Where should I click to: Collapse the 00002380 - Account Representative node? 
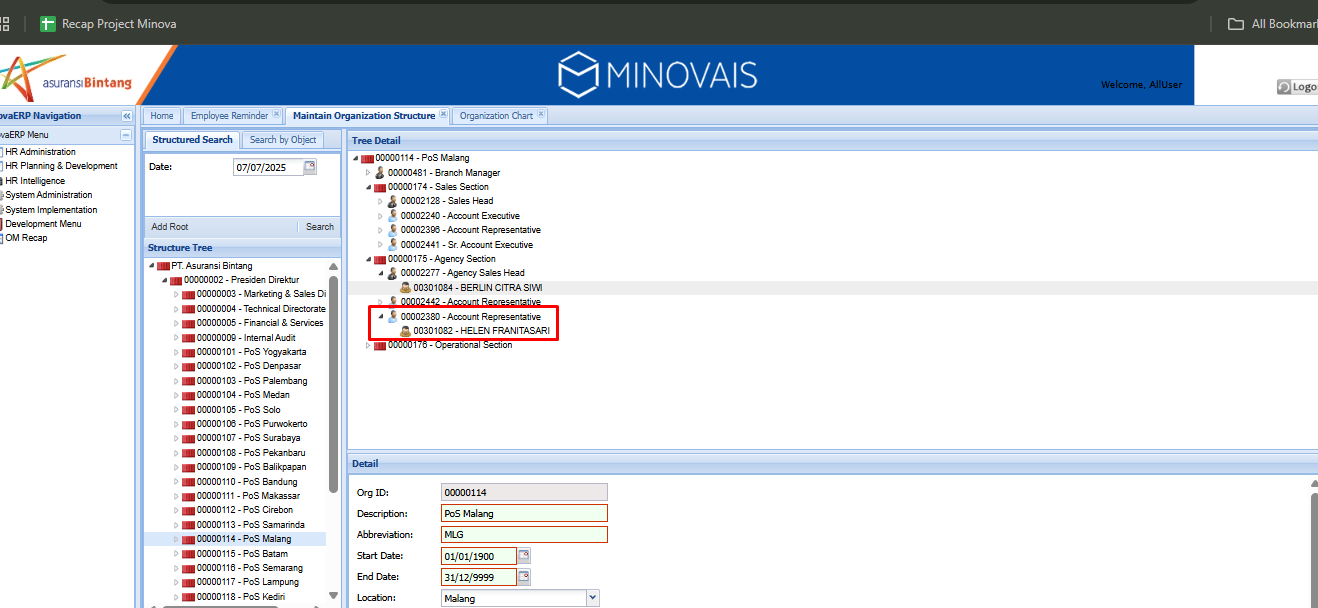click(380, 316)
